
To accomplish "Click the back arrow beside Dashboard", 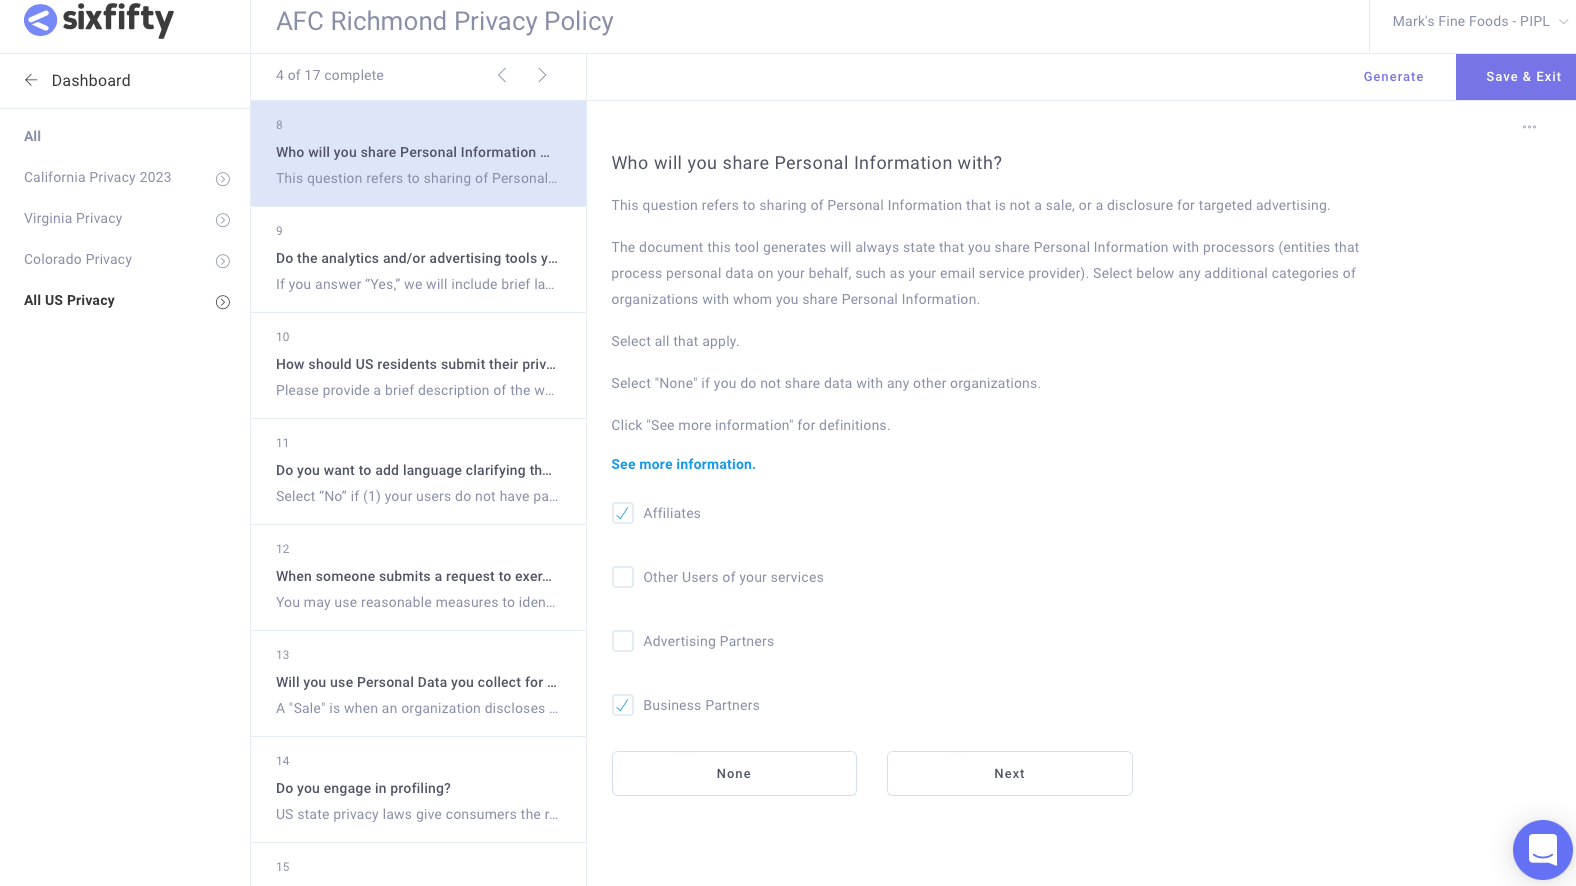I will 31,80.
